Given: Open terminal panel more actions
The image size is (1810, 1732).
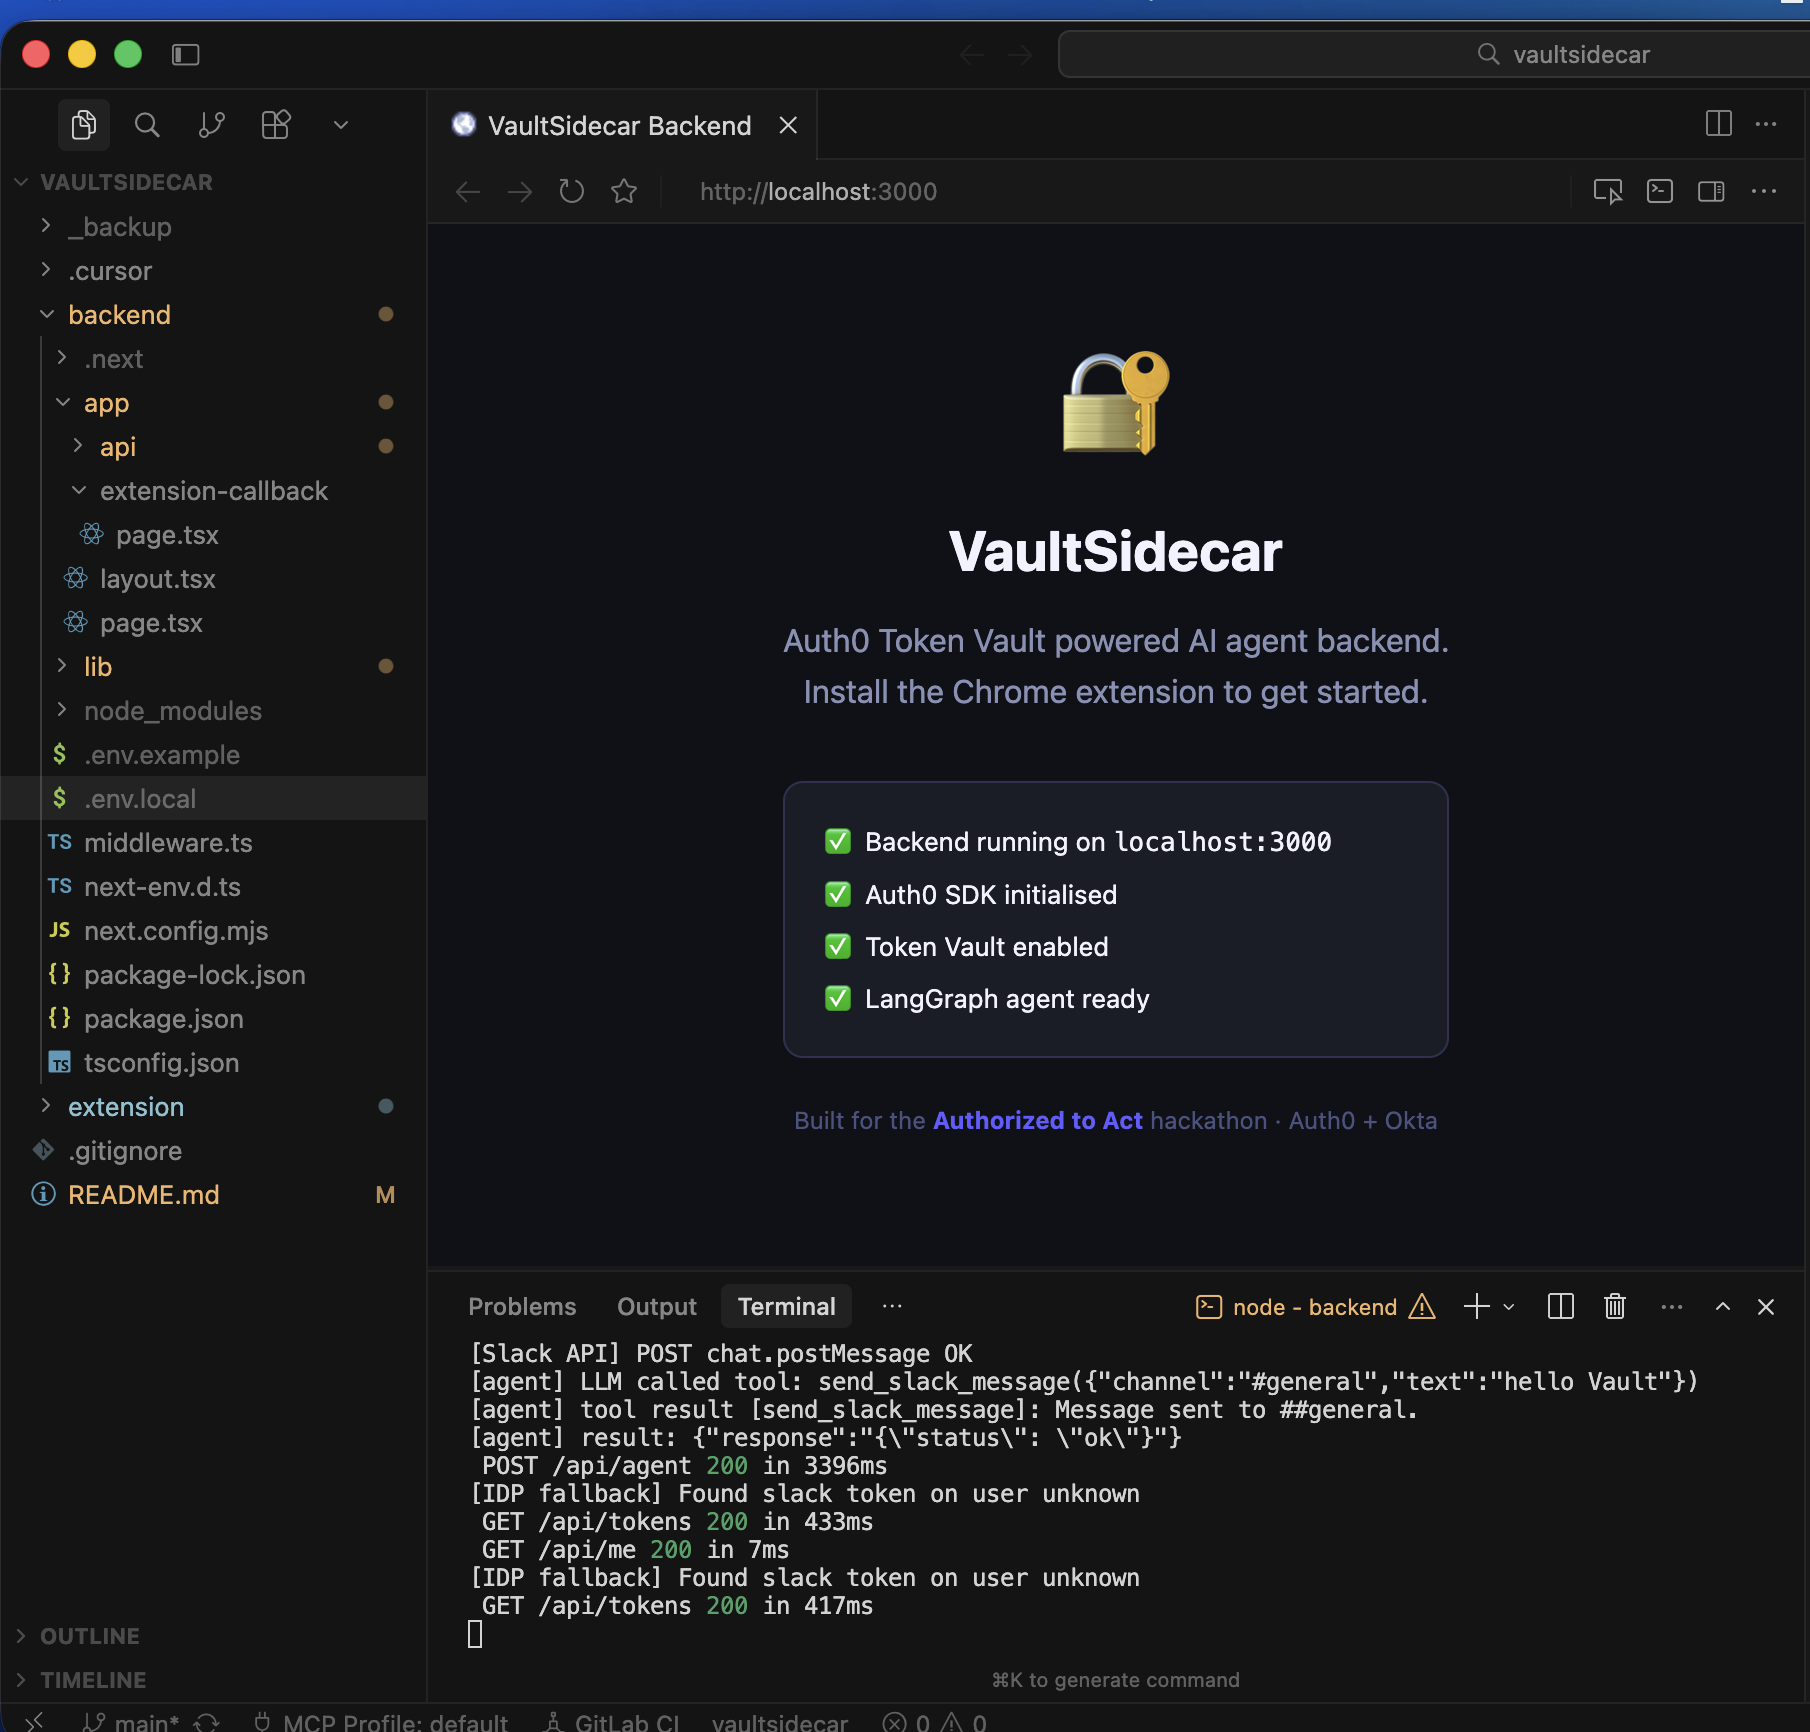Looking at the screenshot, I should click(x=1671, y=1307).
